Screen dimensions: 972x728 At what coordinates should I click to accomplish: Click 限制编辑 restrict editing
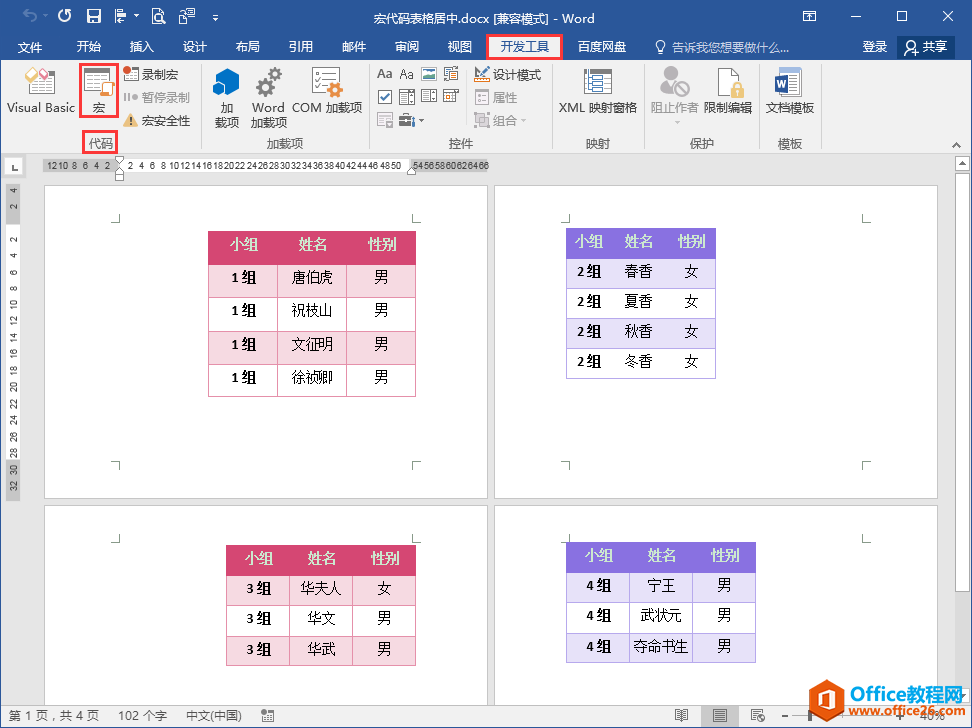728,91
